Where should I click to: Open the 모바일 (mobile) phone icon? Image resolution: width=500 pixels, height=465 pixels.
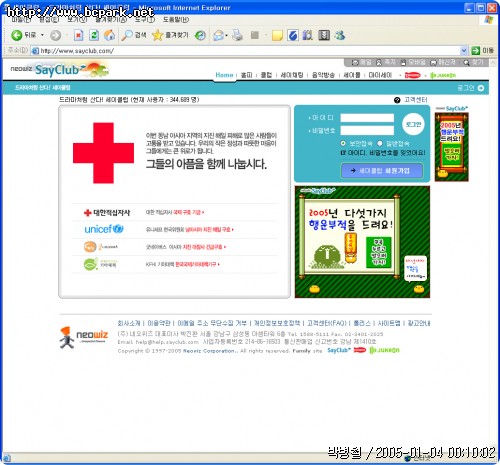coord(403,62)
